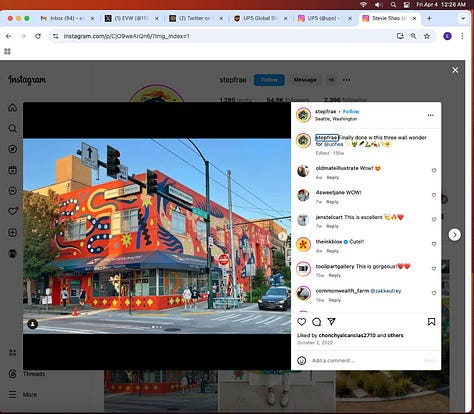Reply to jenstelcart's comment

(333, 226)
